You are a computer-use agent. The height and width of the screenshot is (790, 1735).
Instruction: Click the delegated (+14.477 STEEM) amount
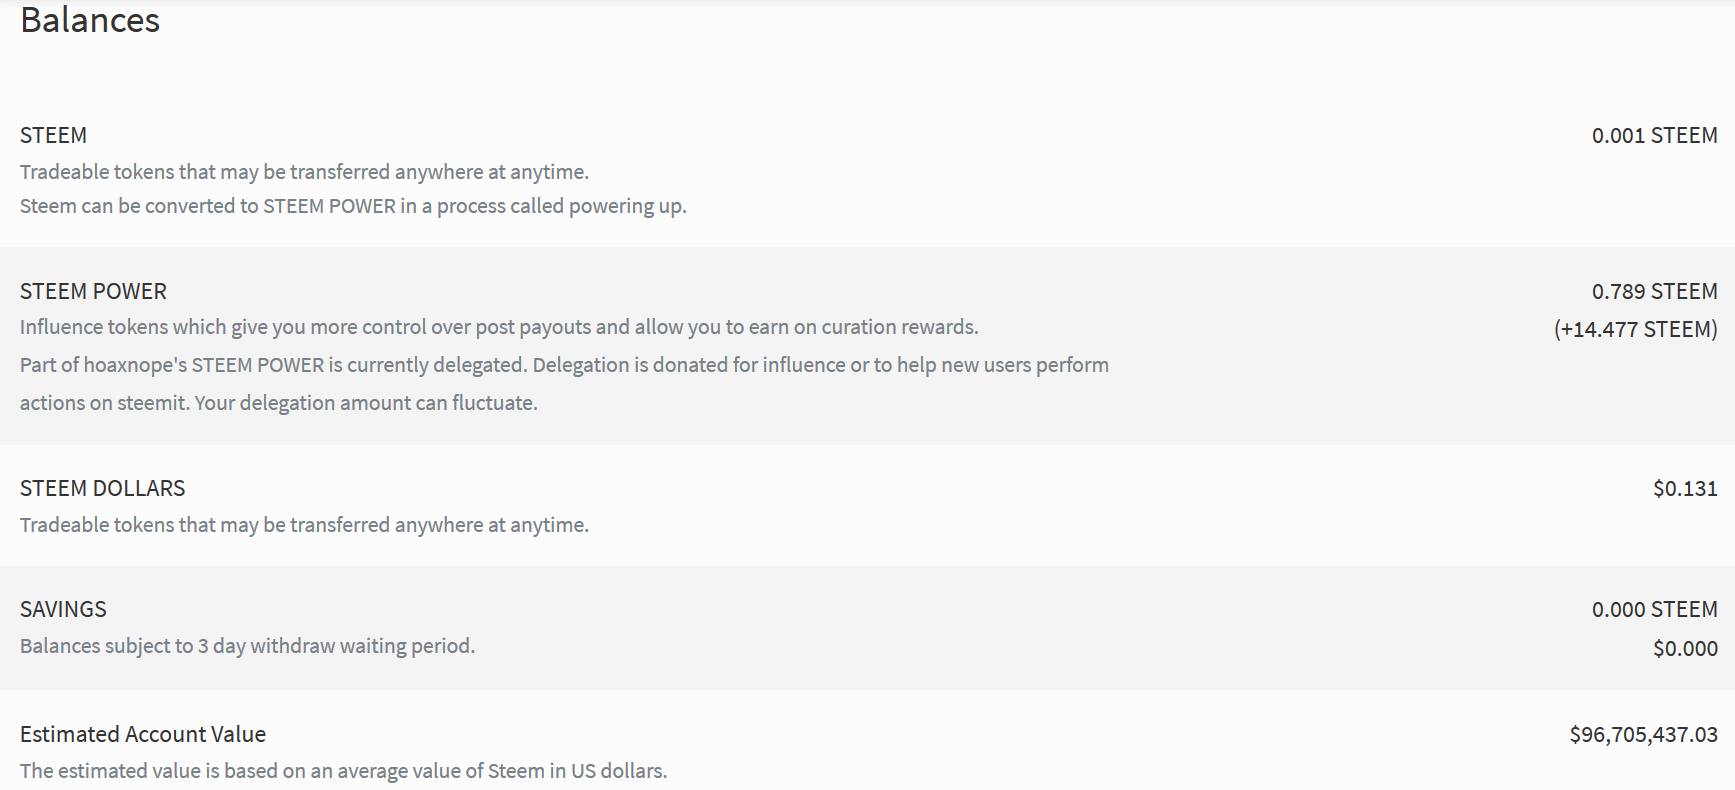[x=1635, y=329]
